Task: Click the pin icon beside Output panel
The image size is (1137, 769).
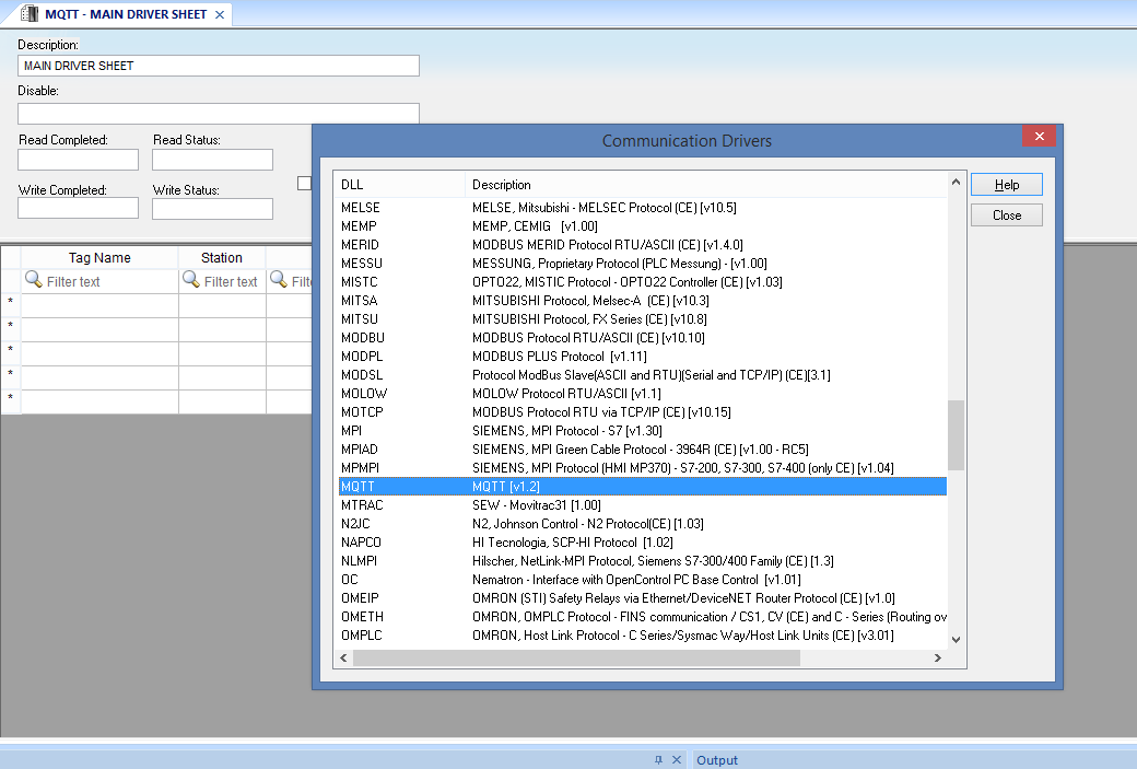Action: (x=658, y=760)
